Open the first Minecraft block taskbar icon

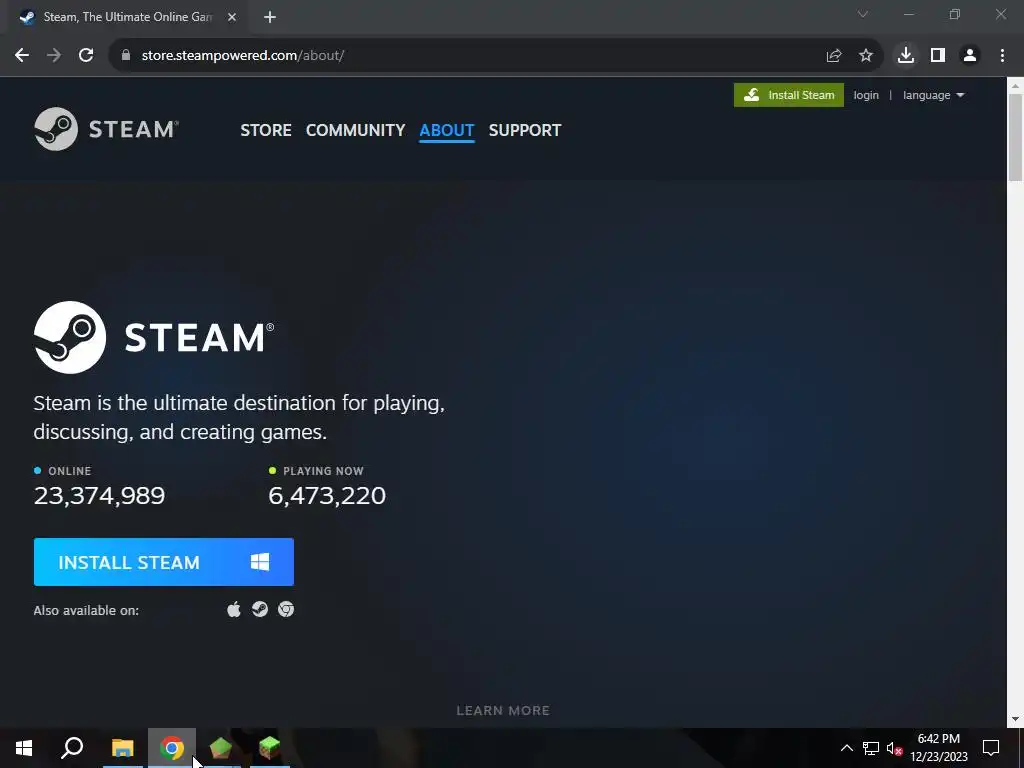[x=221, y=748]
